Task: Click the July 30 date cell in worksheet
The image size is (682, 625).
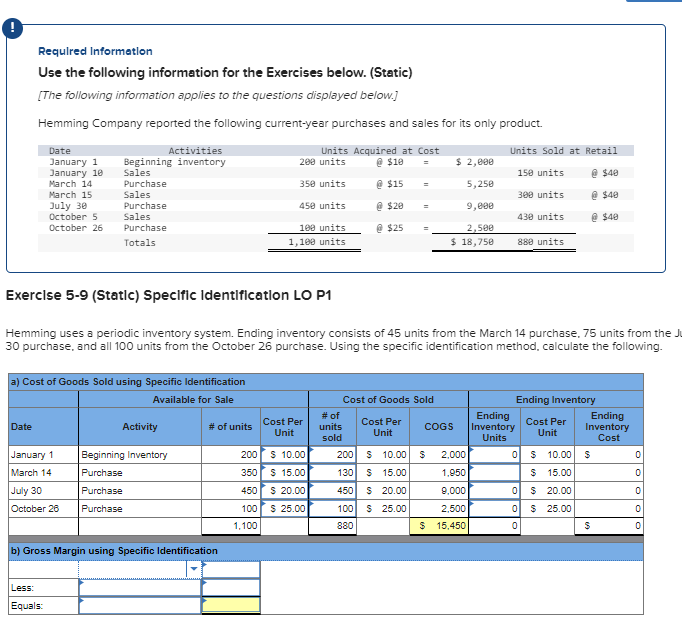Action: (x=43, y=491)
